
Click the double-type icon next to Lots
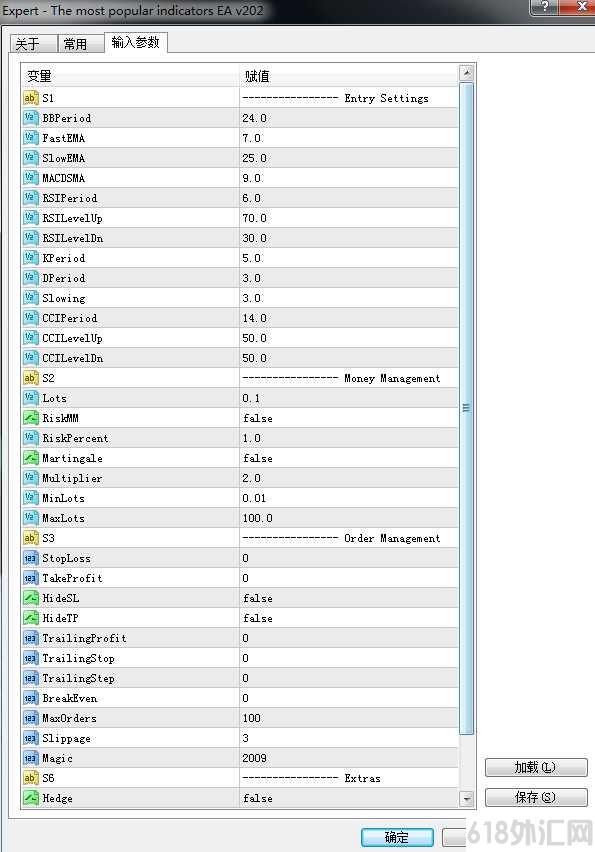[30, 398]
